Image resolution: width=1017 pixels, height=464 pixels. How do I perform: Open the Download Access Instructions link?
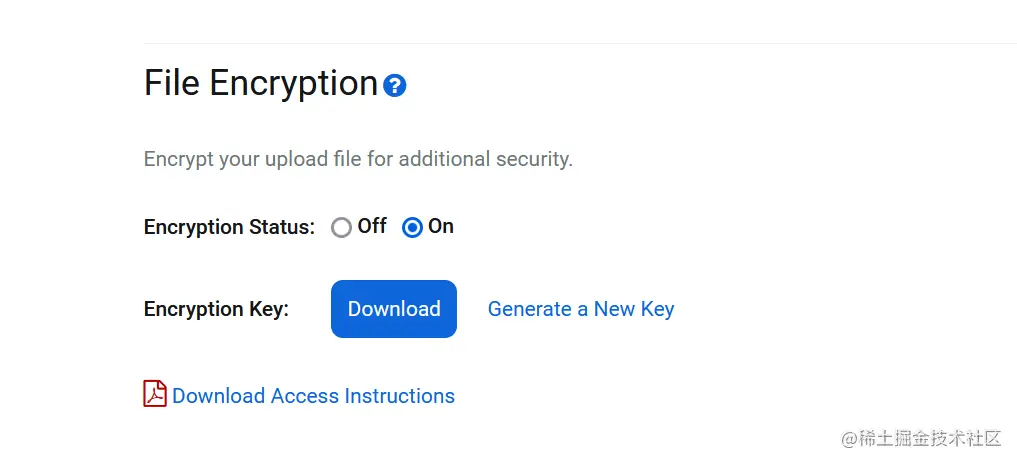(313, 396)
